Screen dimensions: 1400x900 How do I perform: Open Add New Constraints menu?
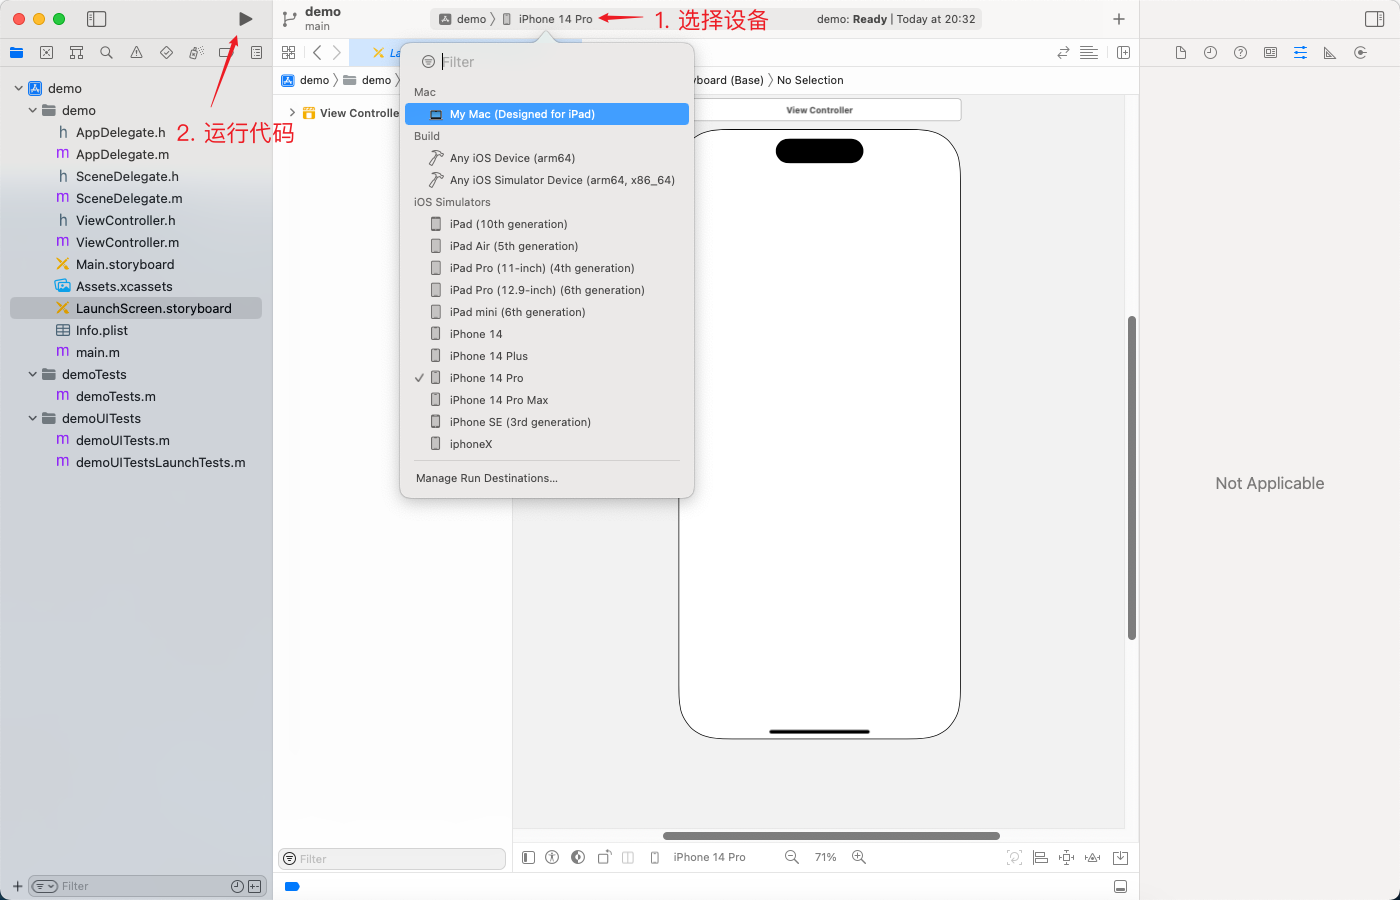coord(1067,857)
